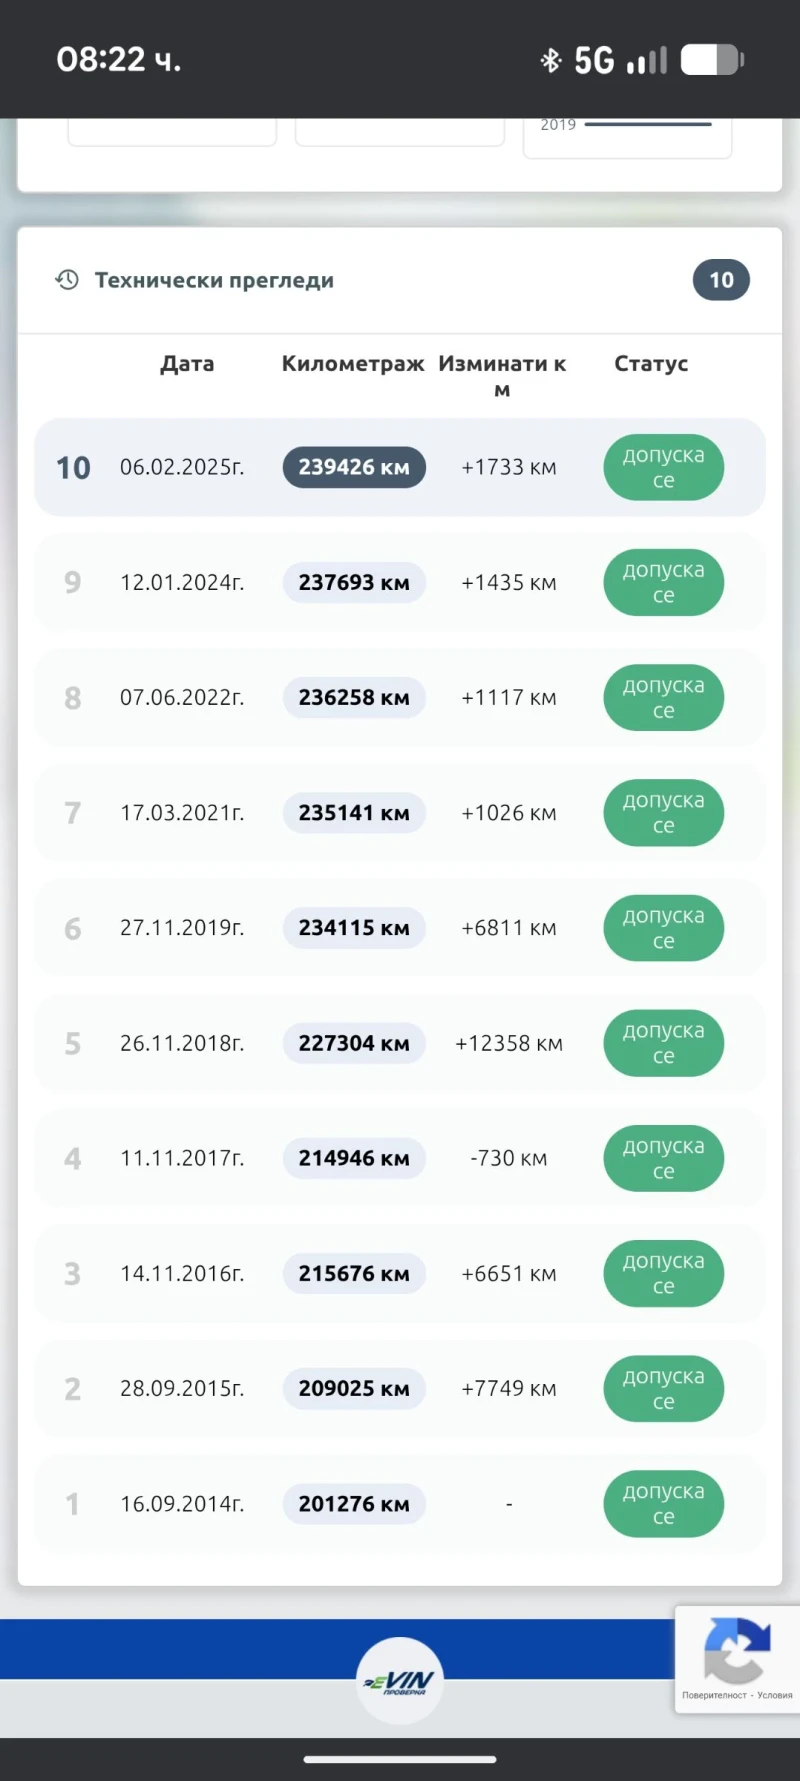
Task: Click the history clock icon beside Технически прегледи
Action: pos(67,280)
